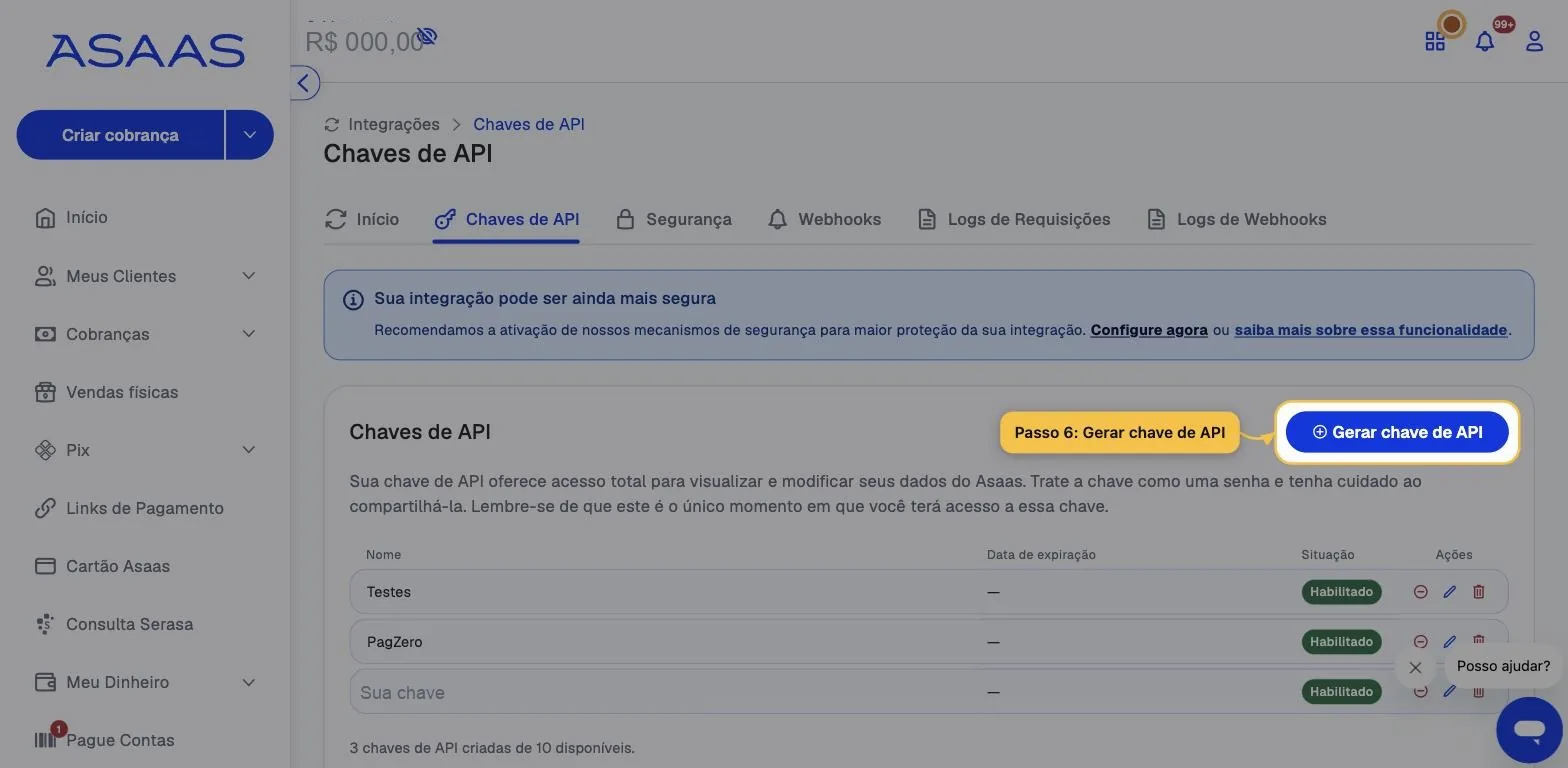Open Links de Pagamento in sidebar
The image size is (1568, 768).
click(x=145, y=508)
